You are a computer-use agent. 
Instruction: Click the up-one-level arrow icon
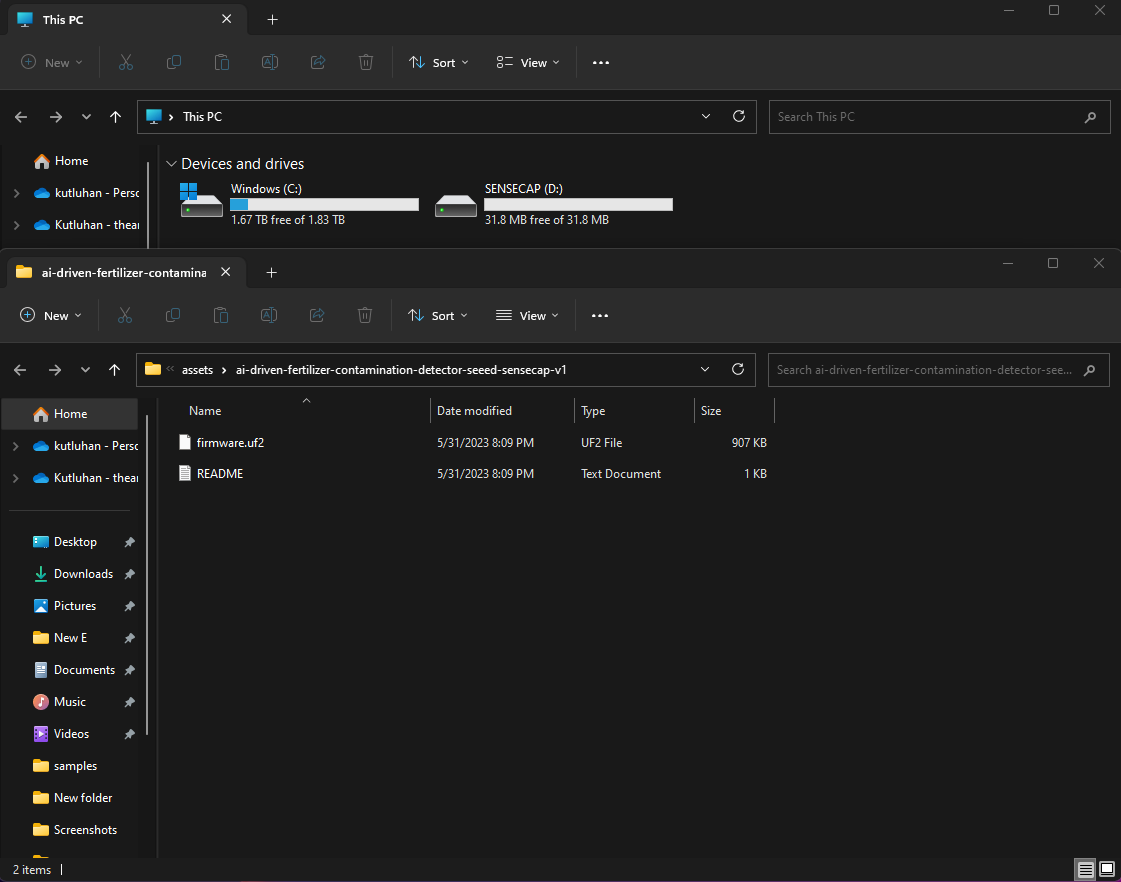pyautogui.click(x=115, y=369)
